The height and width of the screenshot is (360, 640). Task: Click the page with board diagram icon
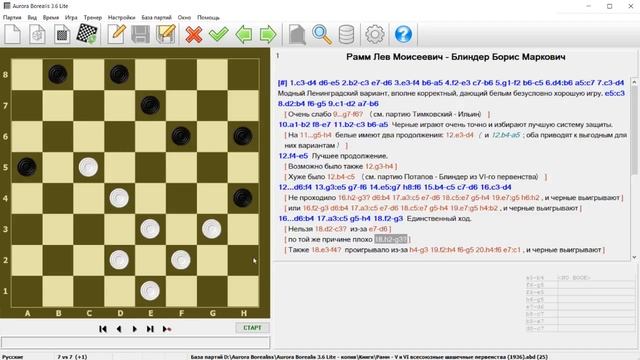point(62,34)
